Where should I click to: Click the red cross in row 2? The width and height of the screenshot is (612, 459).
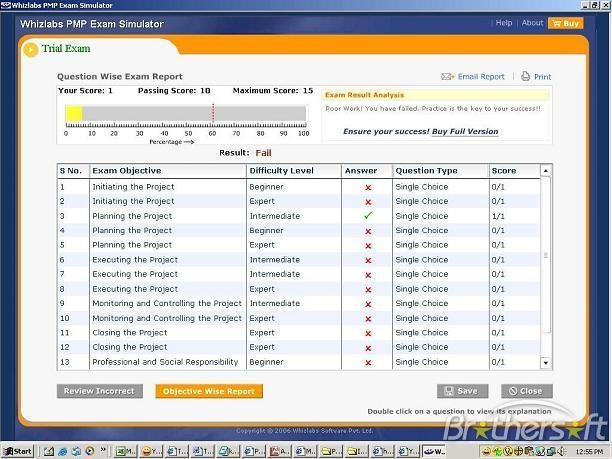pos(368,202)
